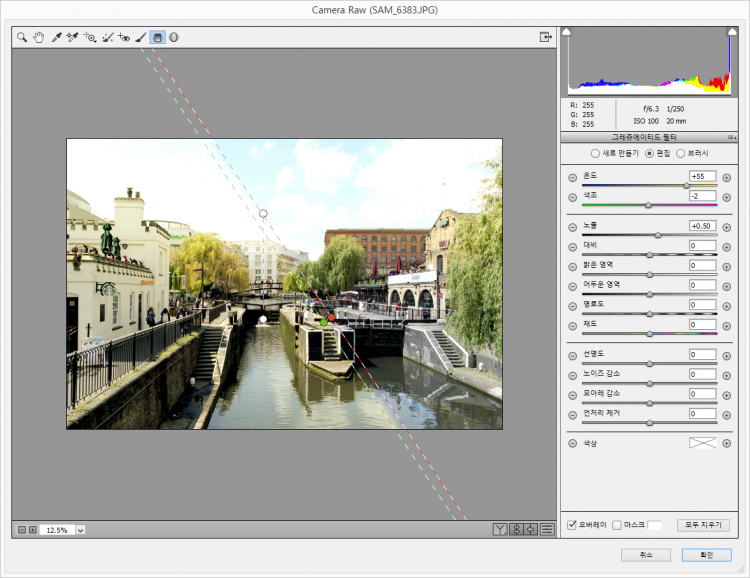
Task: Select the Hand tool
Action: tap(39, 37)
